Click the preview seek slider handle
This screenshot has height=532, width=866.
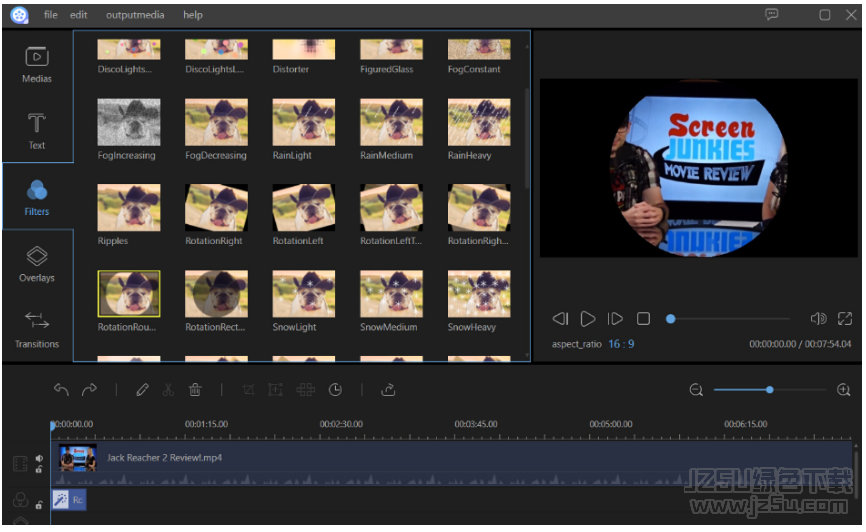670,319
